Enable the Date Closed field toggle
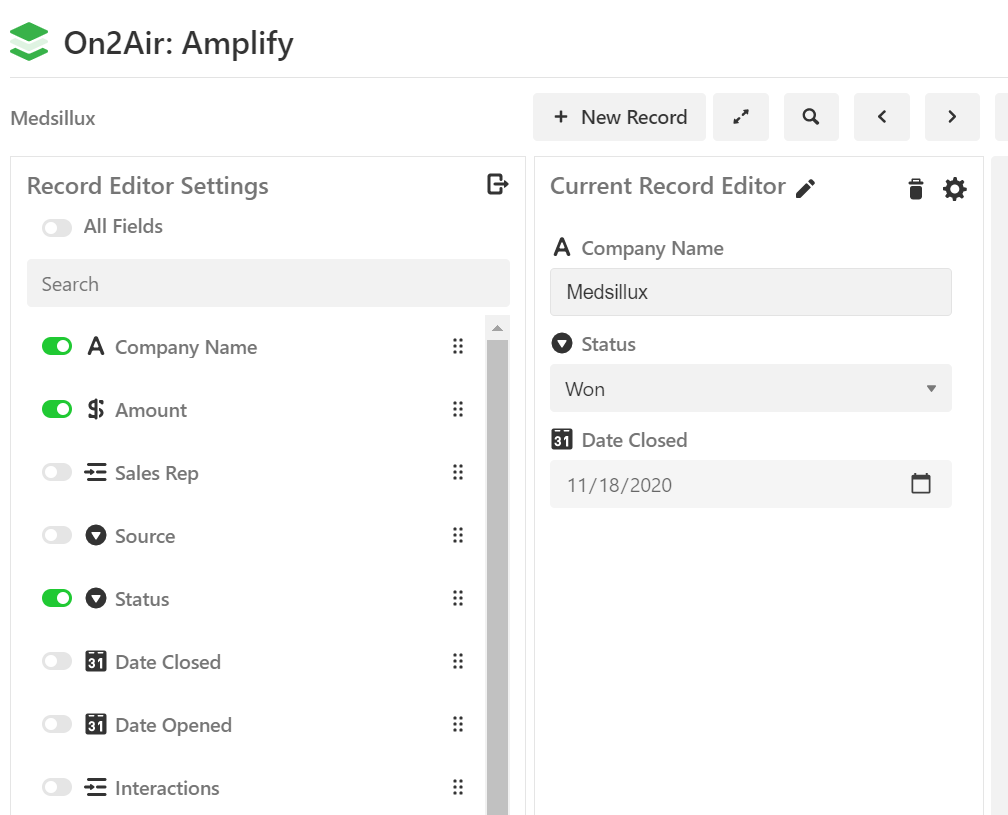The width and height of the screenshot is (1008, 815). [x=57, y=661]
